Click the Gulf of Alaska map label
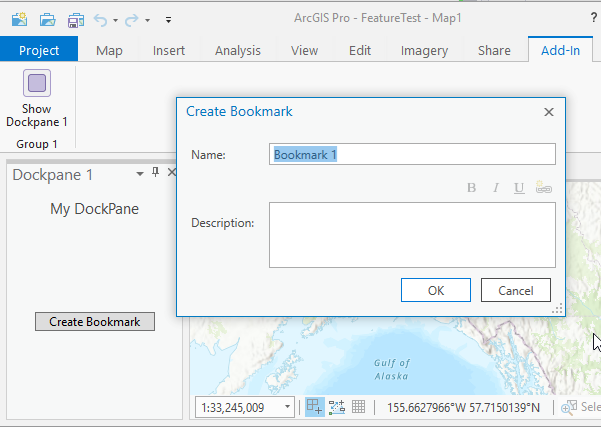 click(x=392, y=369)
